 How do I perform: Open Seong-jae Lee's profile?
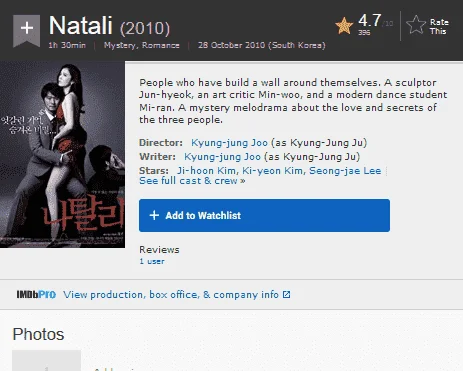[x=345, y=171]
